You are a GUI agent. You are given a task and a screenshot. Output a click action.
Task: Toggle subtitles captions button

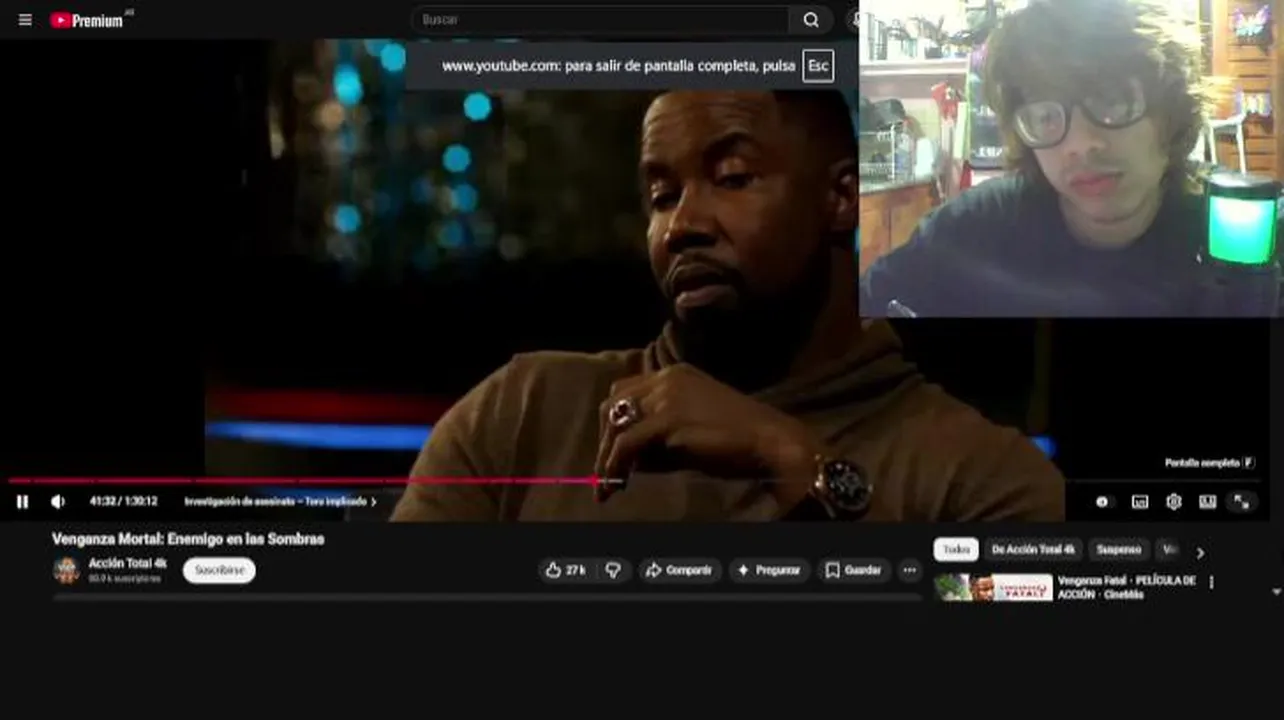pyautogui.click(x=1140, y=502)
